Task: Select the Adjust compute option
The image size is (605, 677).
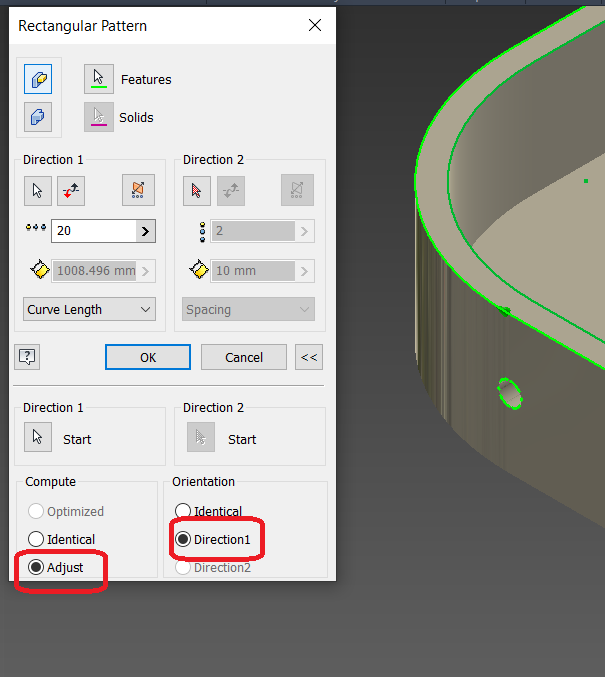Action: tap(55, 567)
